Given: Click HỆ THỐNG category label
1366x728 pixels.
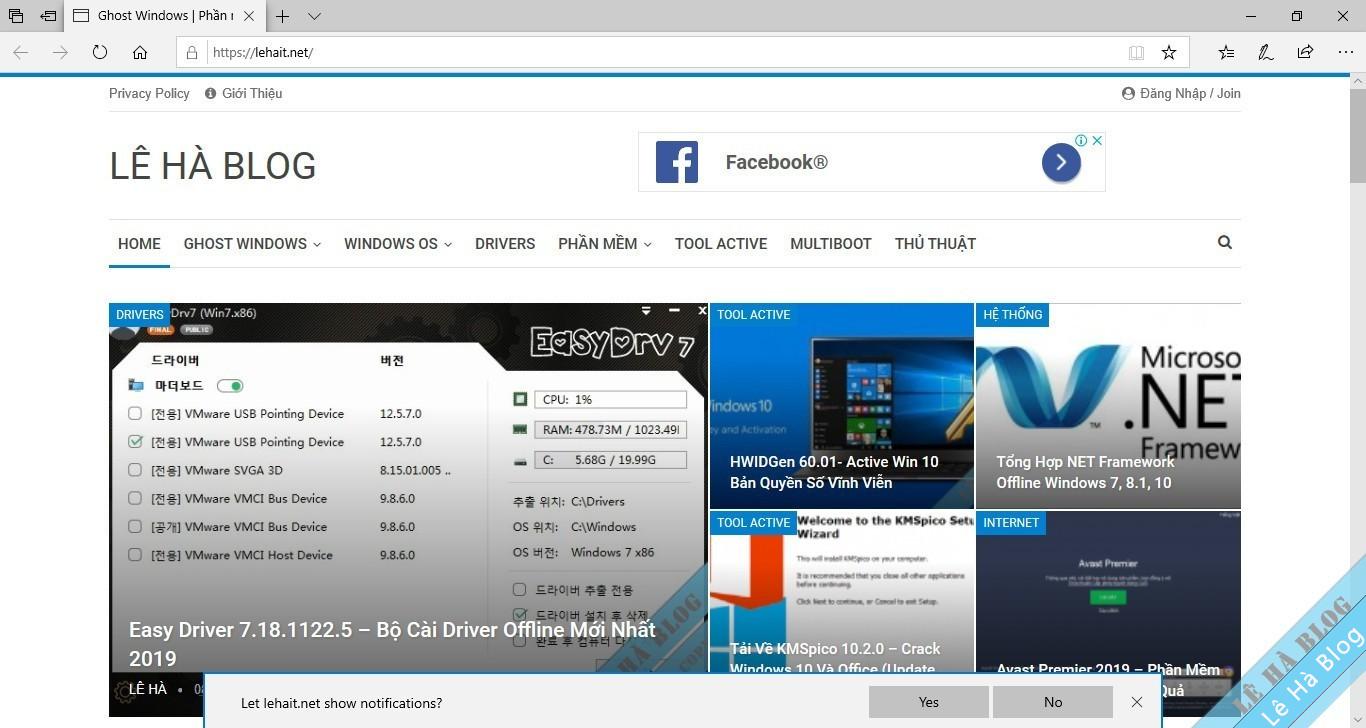Looking at the screenshot, I should [1012, 314].
